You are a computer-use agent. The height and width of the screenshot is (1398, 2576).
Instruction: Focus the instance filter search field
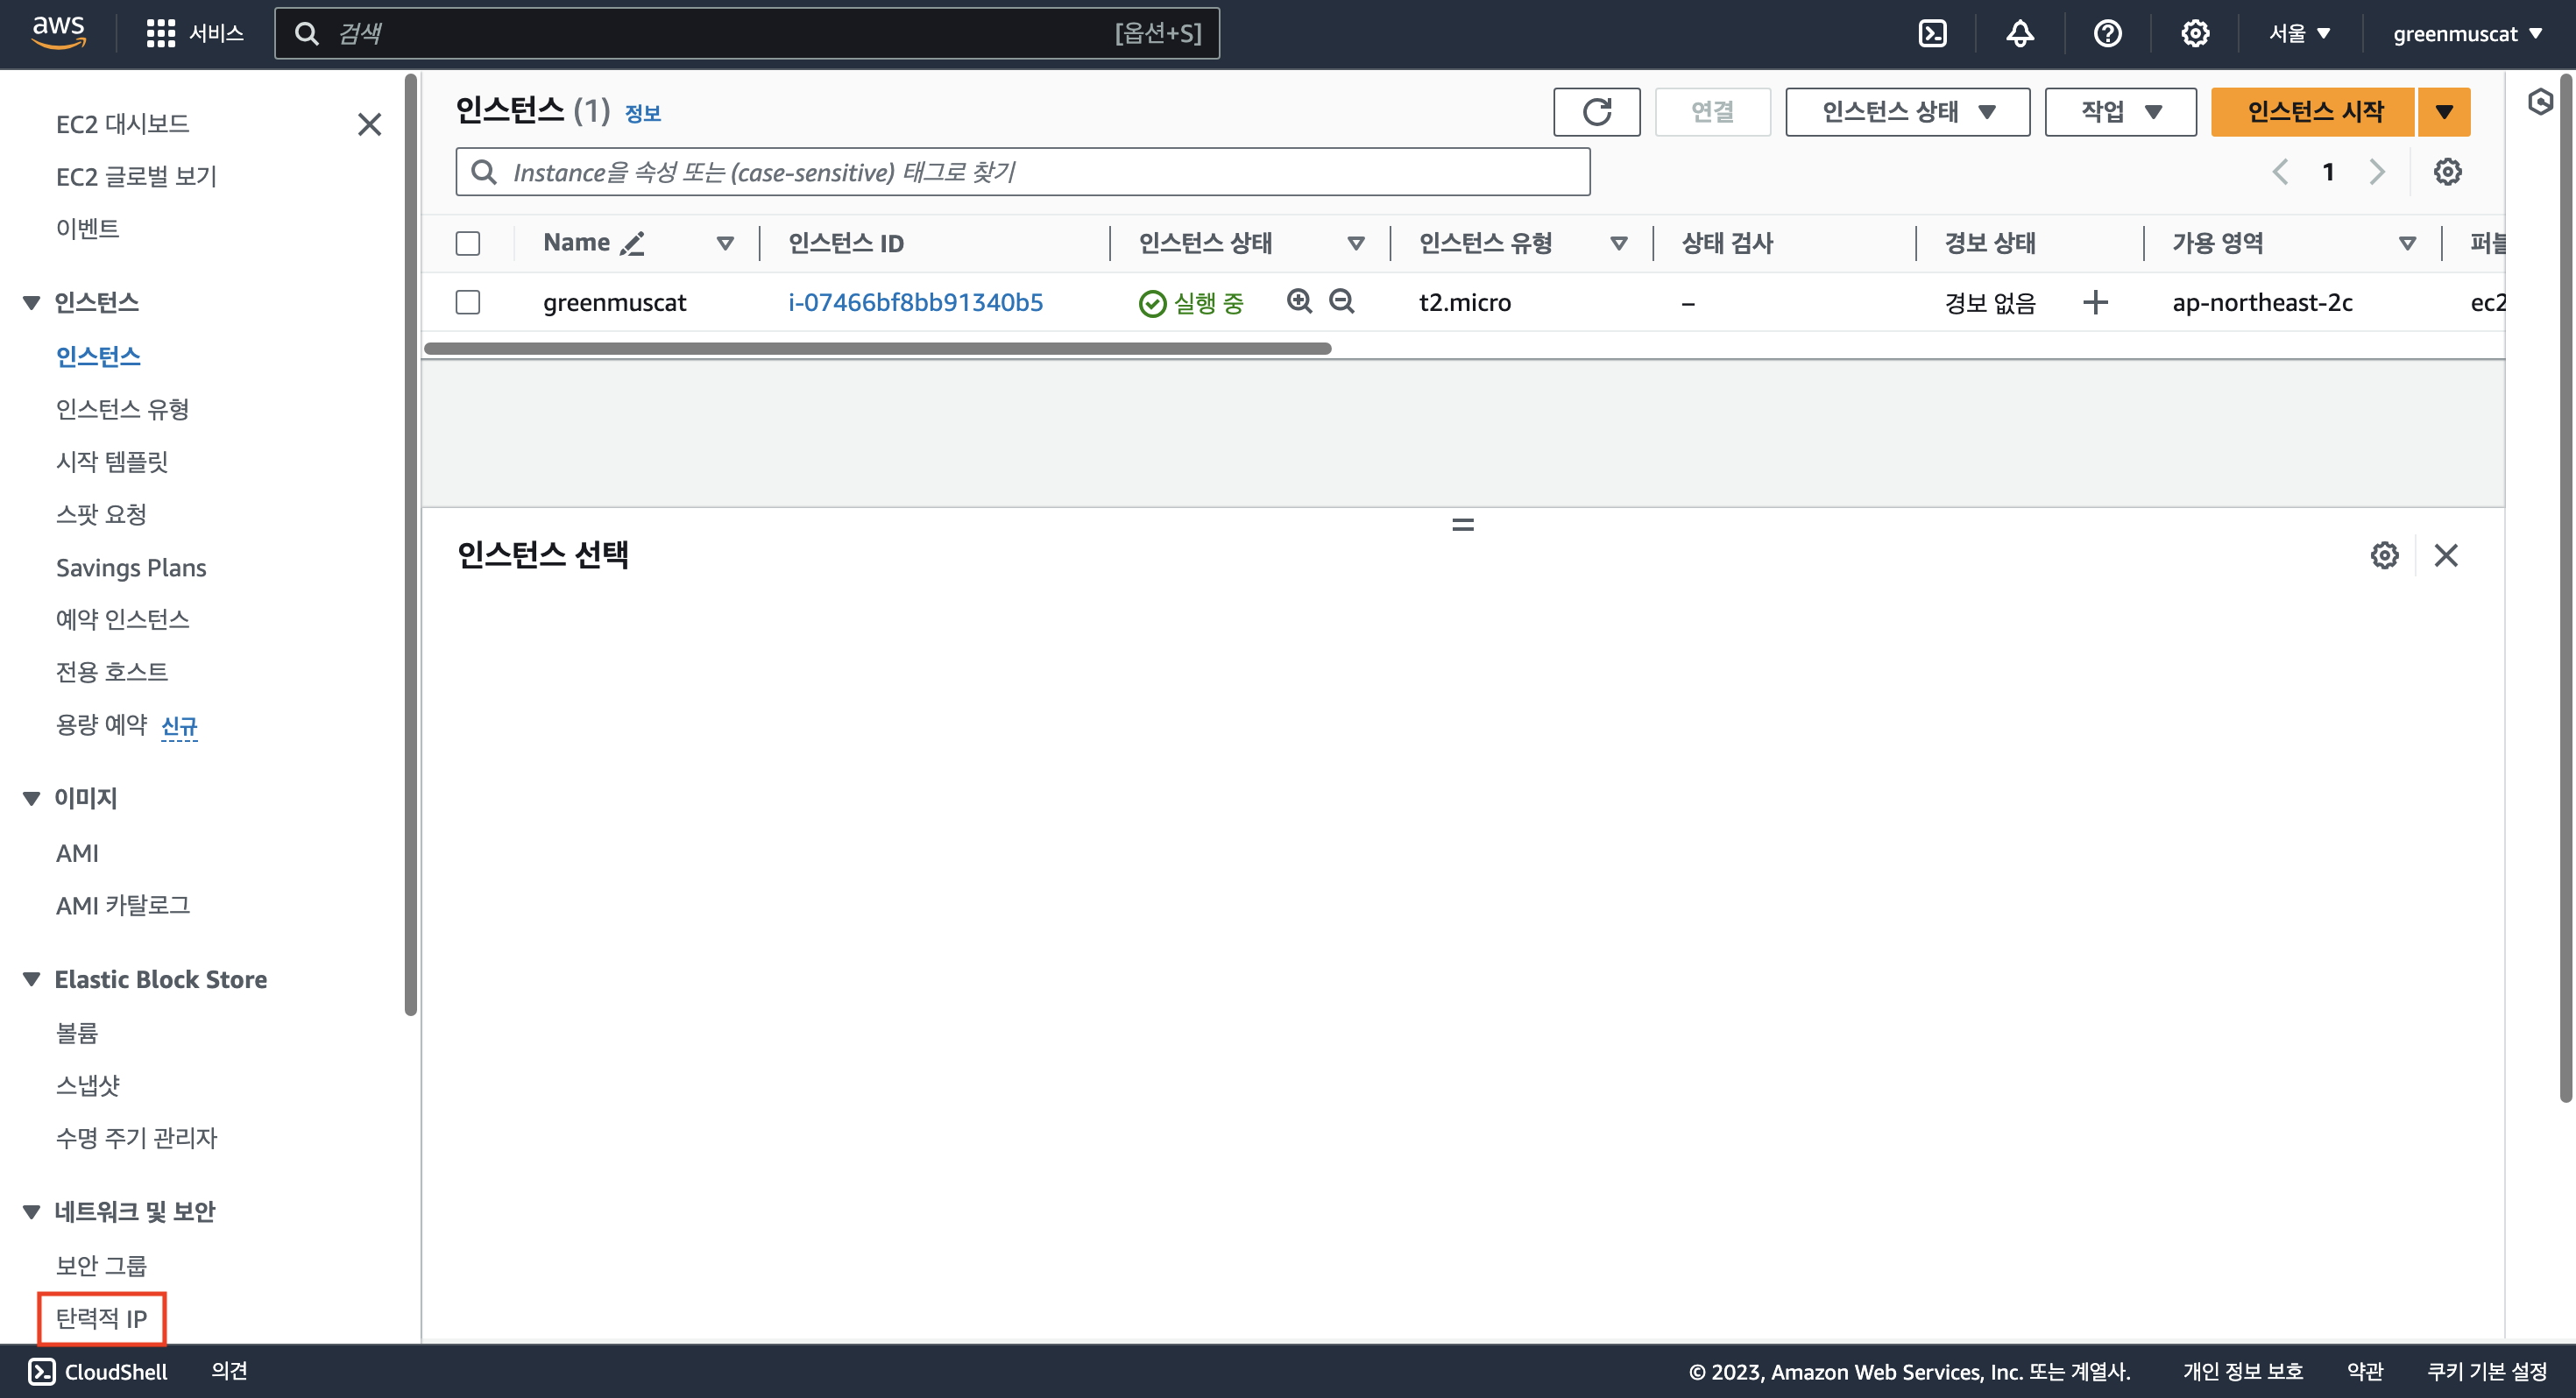[x=1022, y=172]
